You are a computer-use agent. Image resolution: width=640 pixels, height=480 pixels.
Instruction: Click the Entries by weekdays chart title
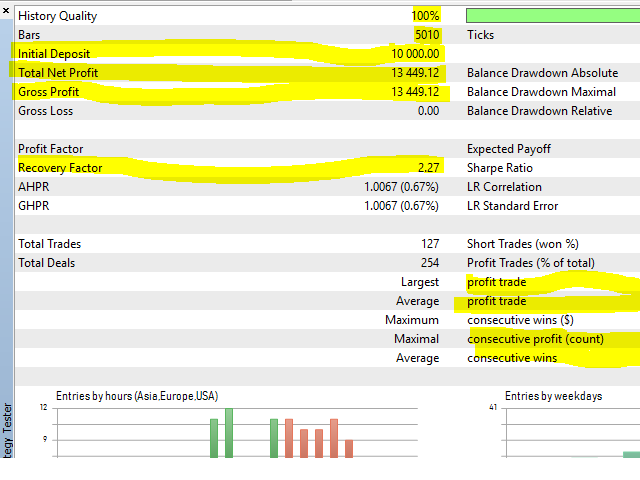553,396
